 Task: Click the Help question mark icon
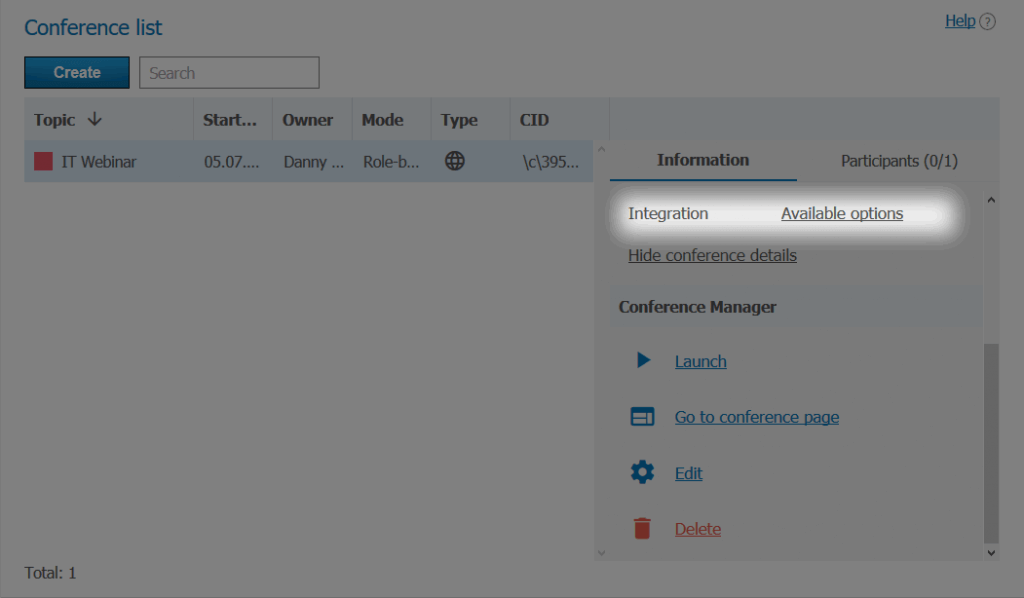(x=988, y=22)
